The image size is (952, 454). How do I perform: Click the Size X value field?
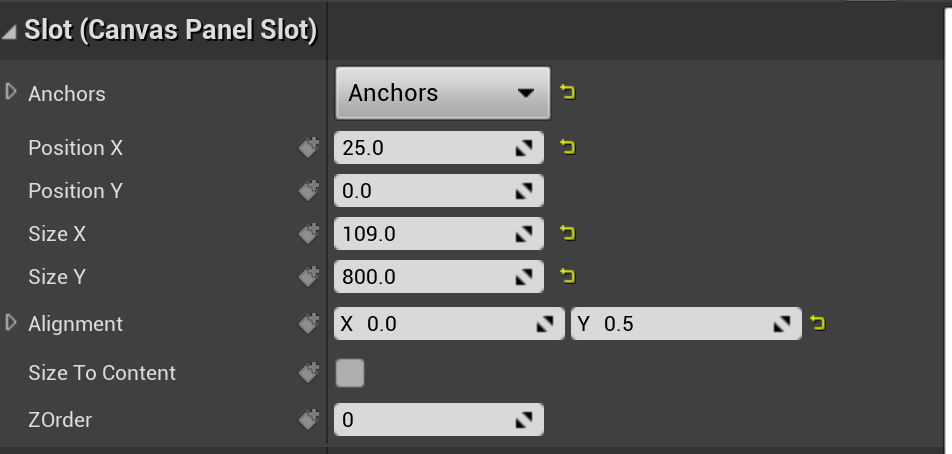coord(425,234)
